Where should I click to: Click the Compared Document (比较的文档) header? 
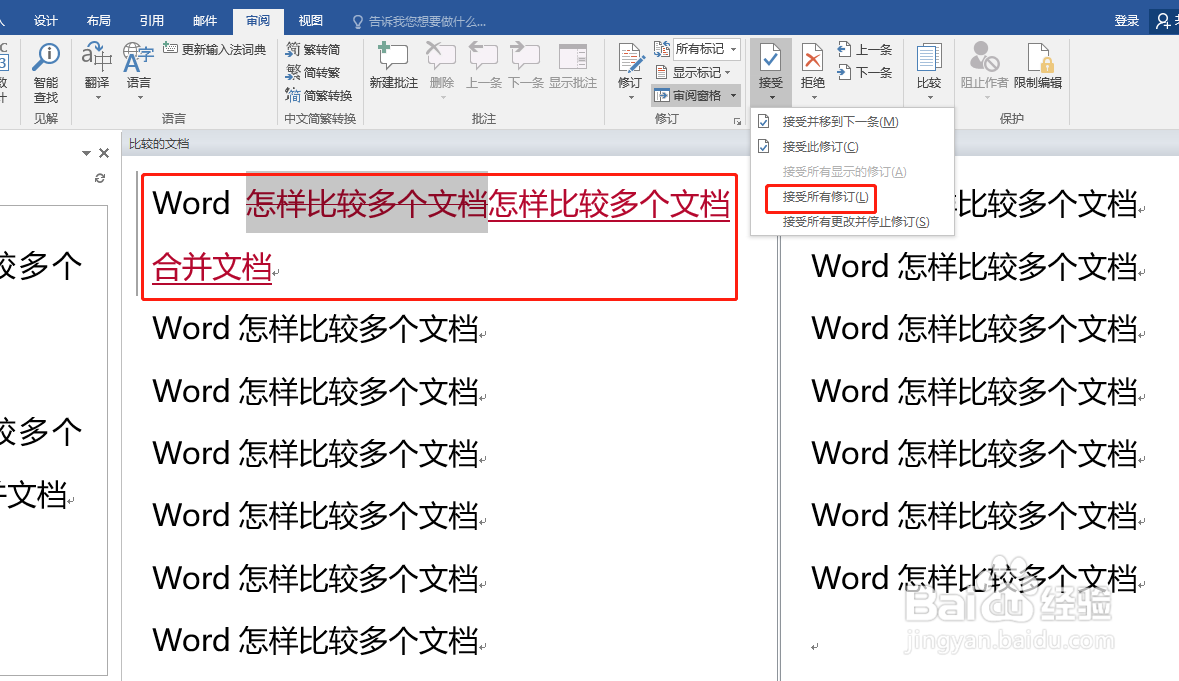[159, 144]
